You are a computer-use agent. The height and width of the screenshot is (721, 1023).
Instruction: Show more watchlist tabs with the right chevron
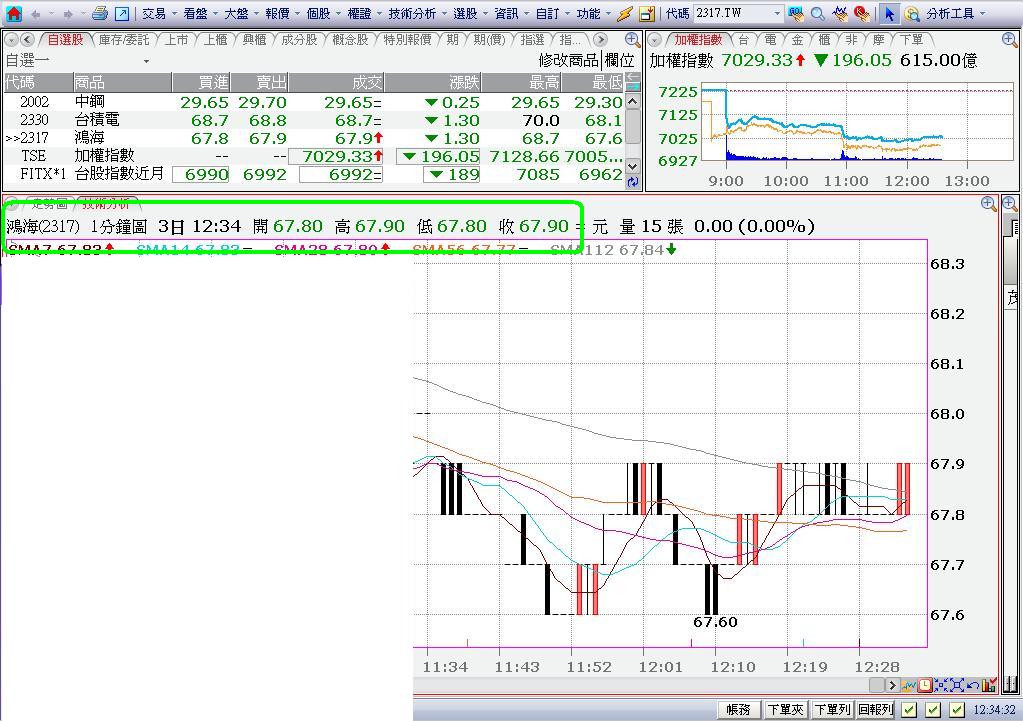coord(601,40)
